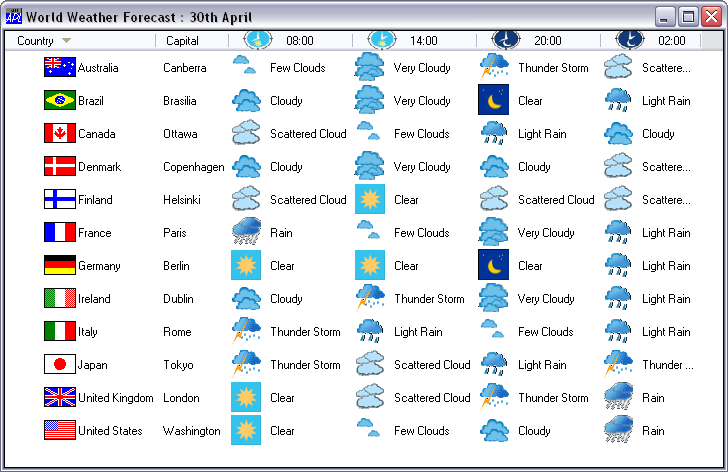Click the Capital column header
This screenshot has height=472, width=728.
click(182, 41)
